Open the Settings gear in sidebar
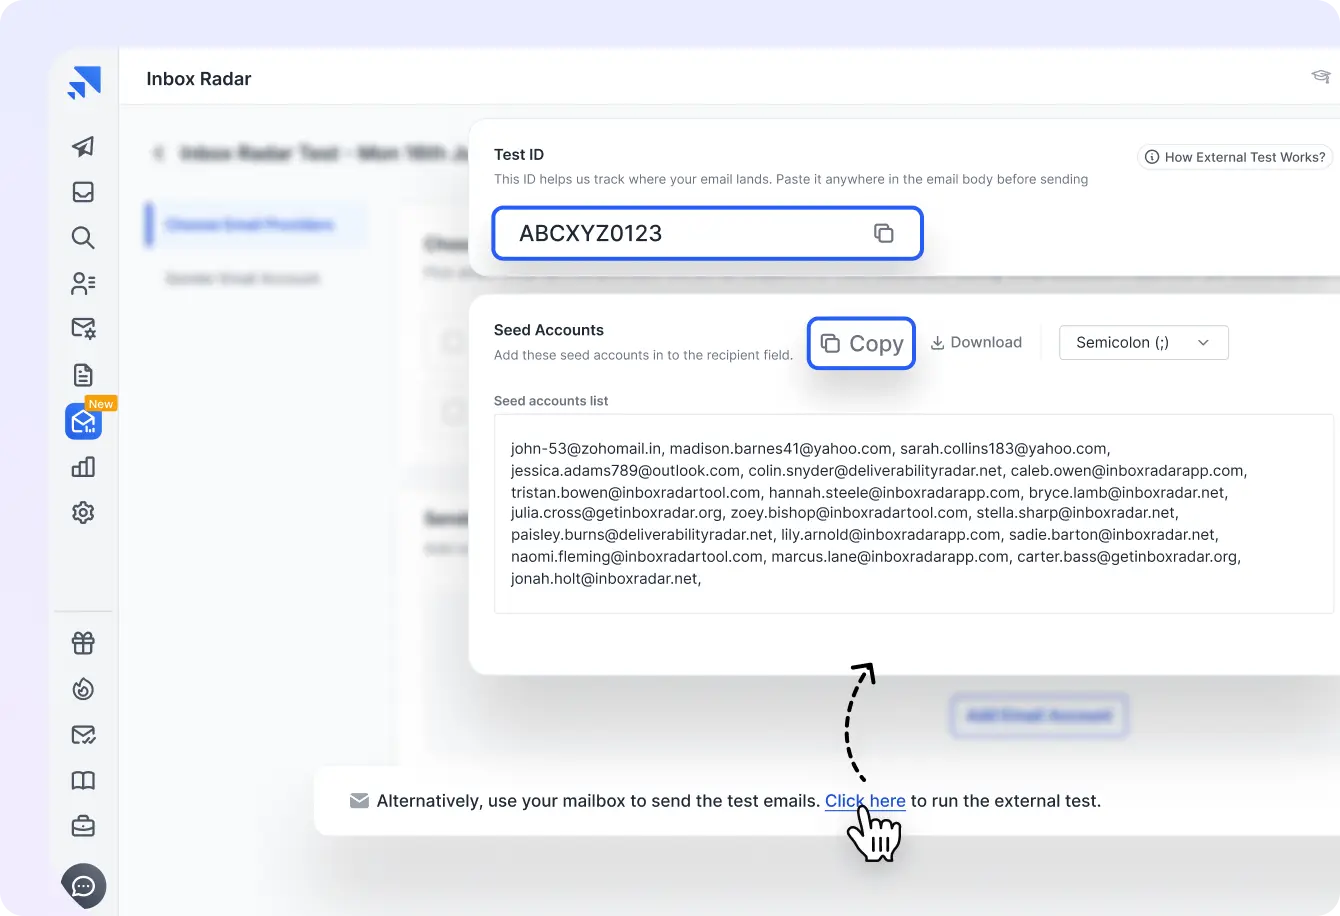The image size is (1340, 916). point(83,512)
